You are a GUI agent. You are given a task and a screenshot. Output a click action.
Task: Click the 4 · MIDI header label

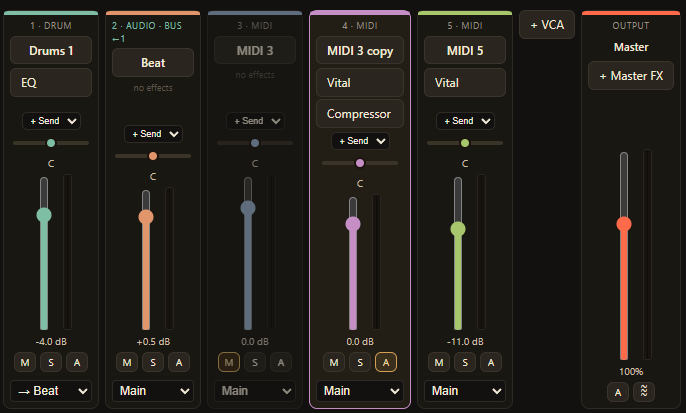click(360, 26)
